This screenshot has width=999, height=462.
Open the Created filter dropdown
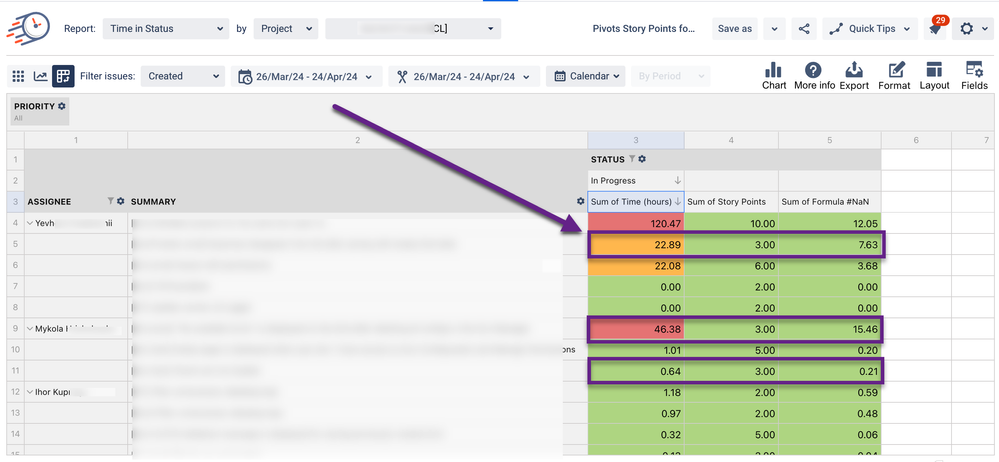(x=182, y=76)
